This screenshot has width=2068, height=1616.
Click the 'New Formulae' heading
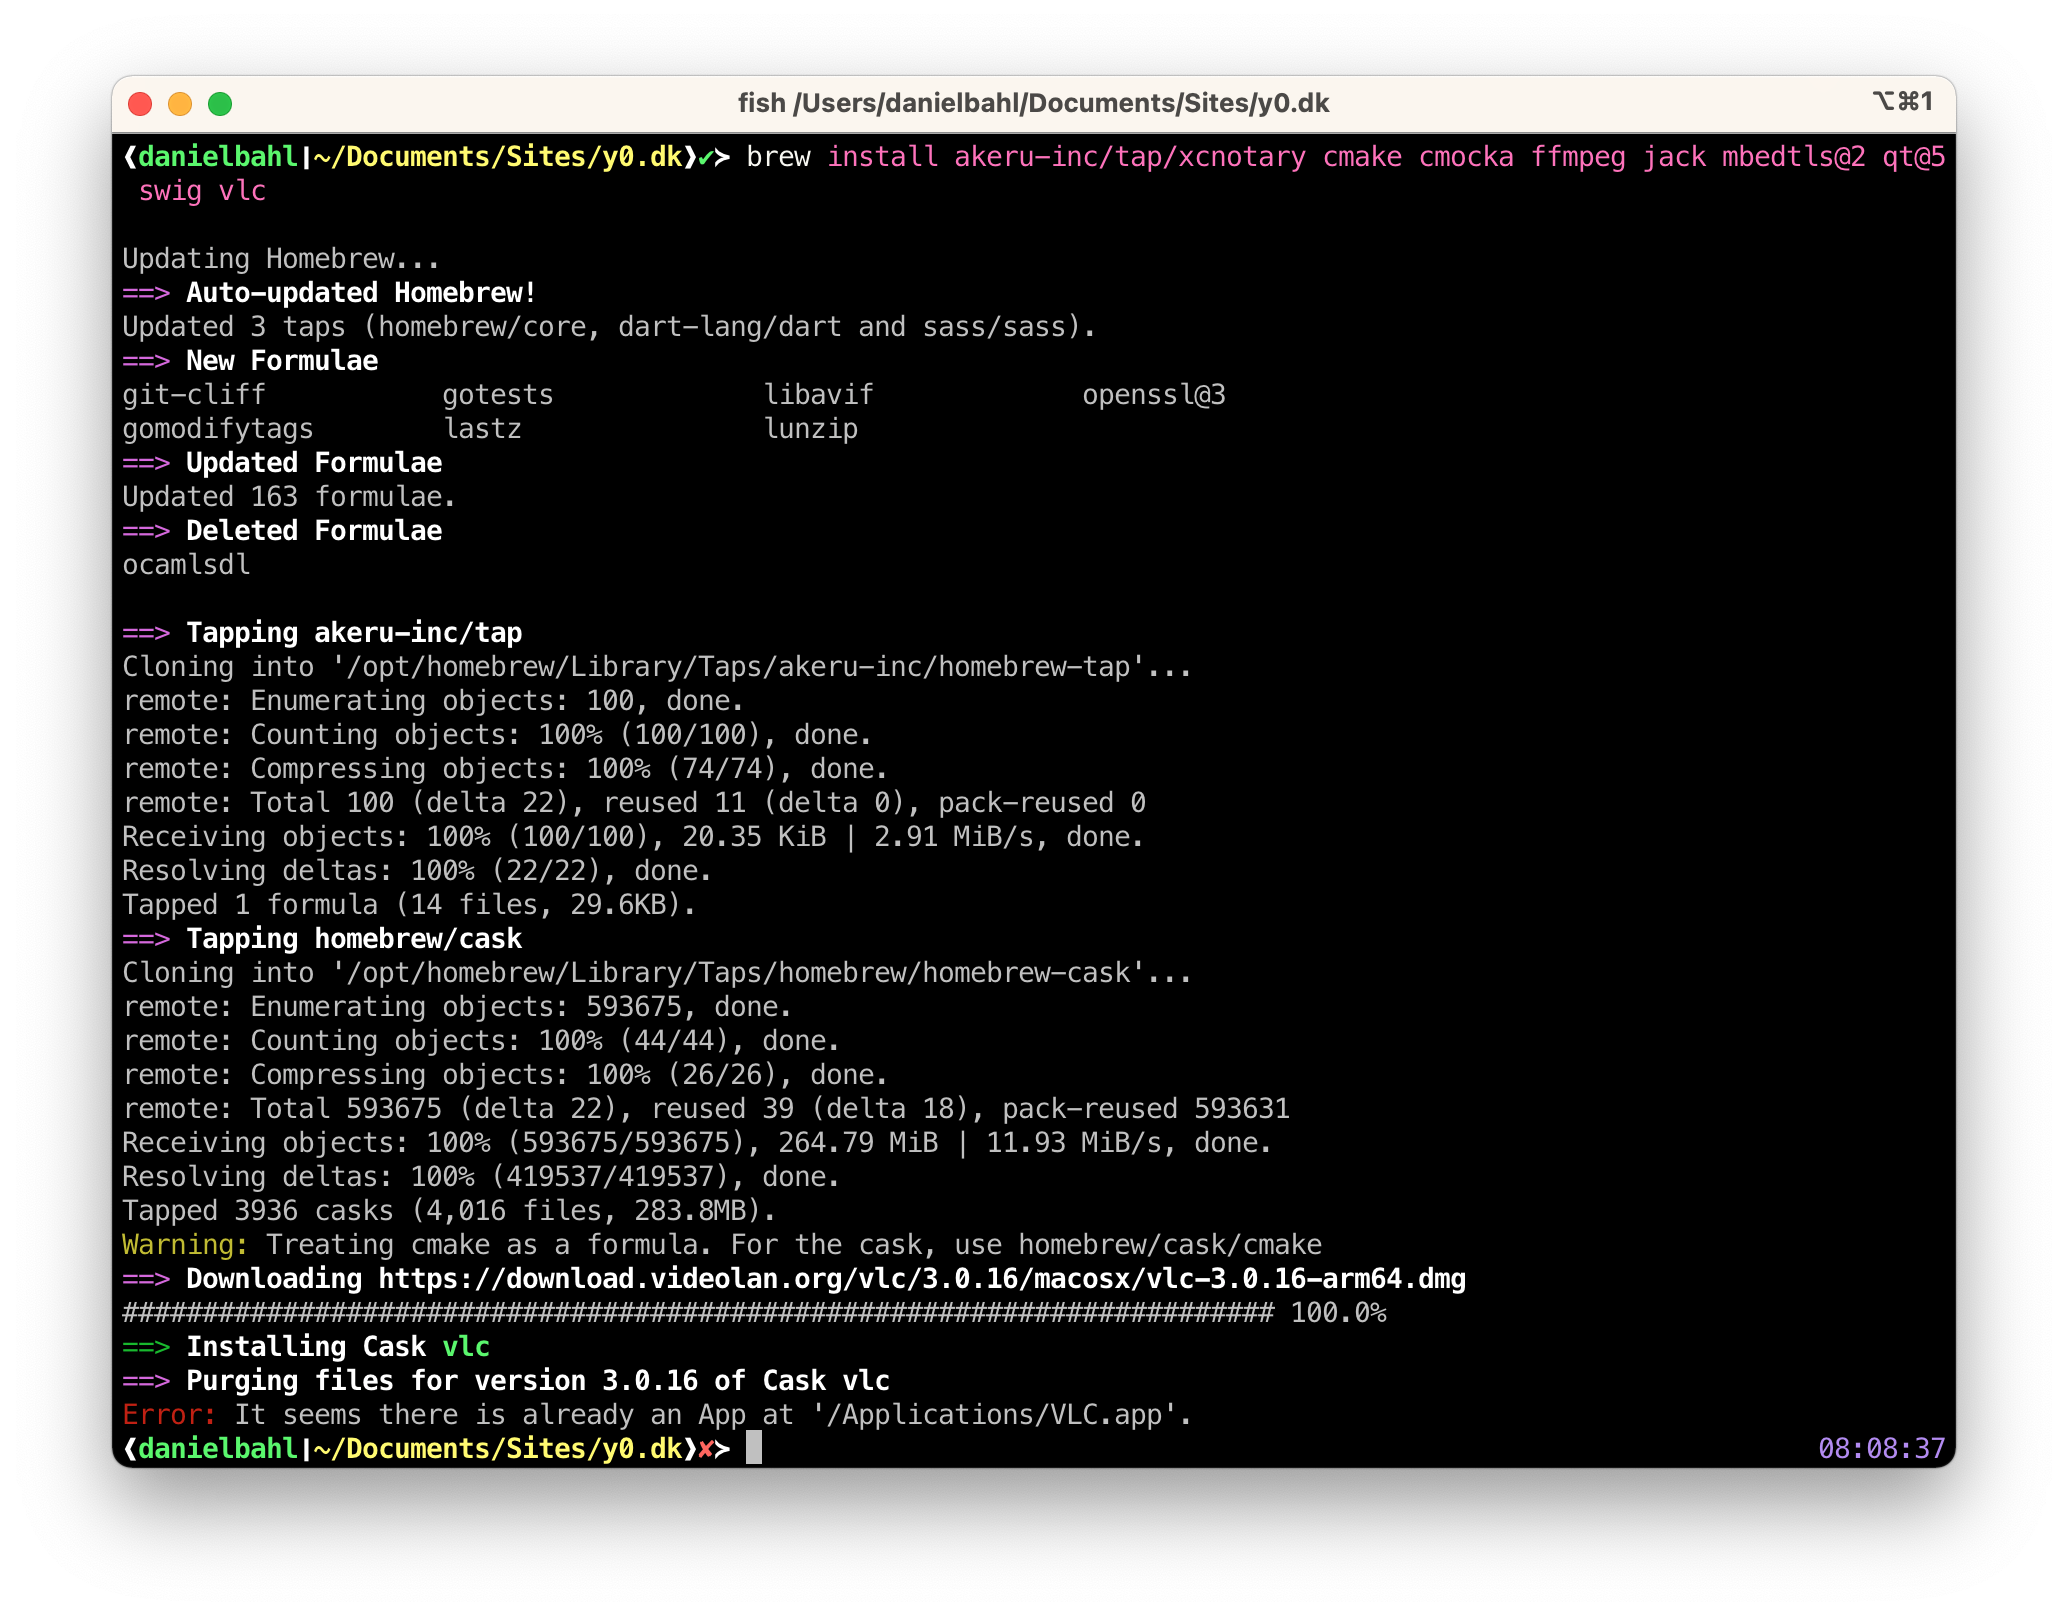[282, 361]
